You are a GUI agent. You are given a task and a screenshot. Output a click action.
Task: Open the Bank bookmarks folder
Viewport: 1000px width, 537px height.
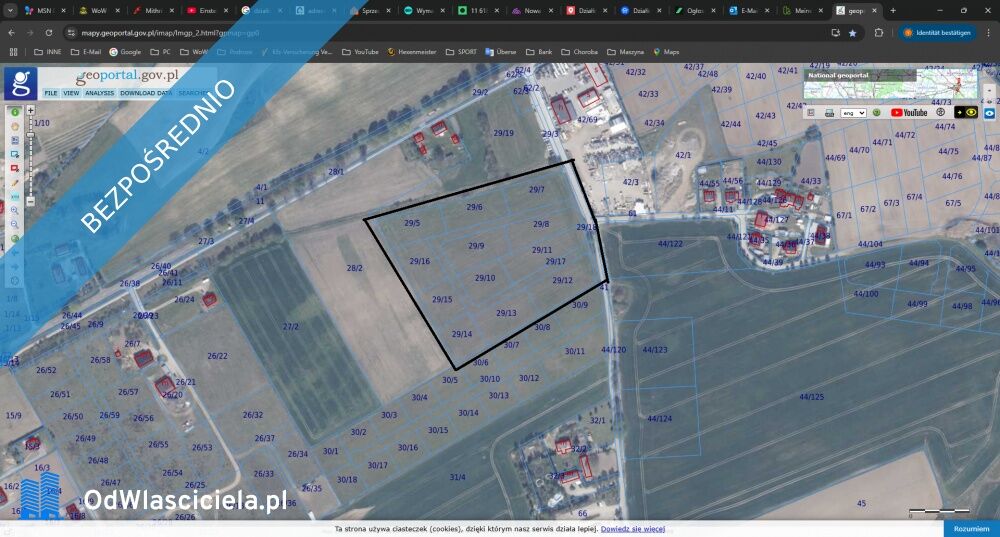point(539,52)
